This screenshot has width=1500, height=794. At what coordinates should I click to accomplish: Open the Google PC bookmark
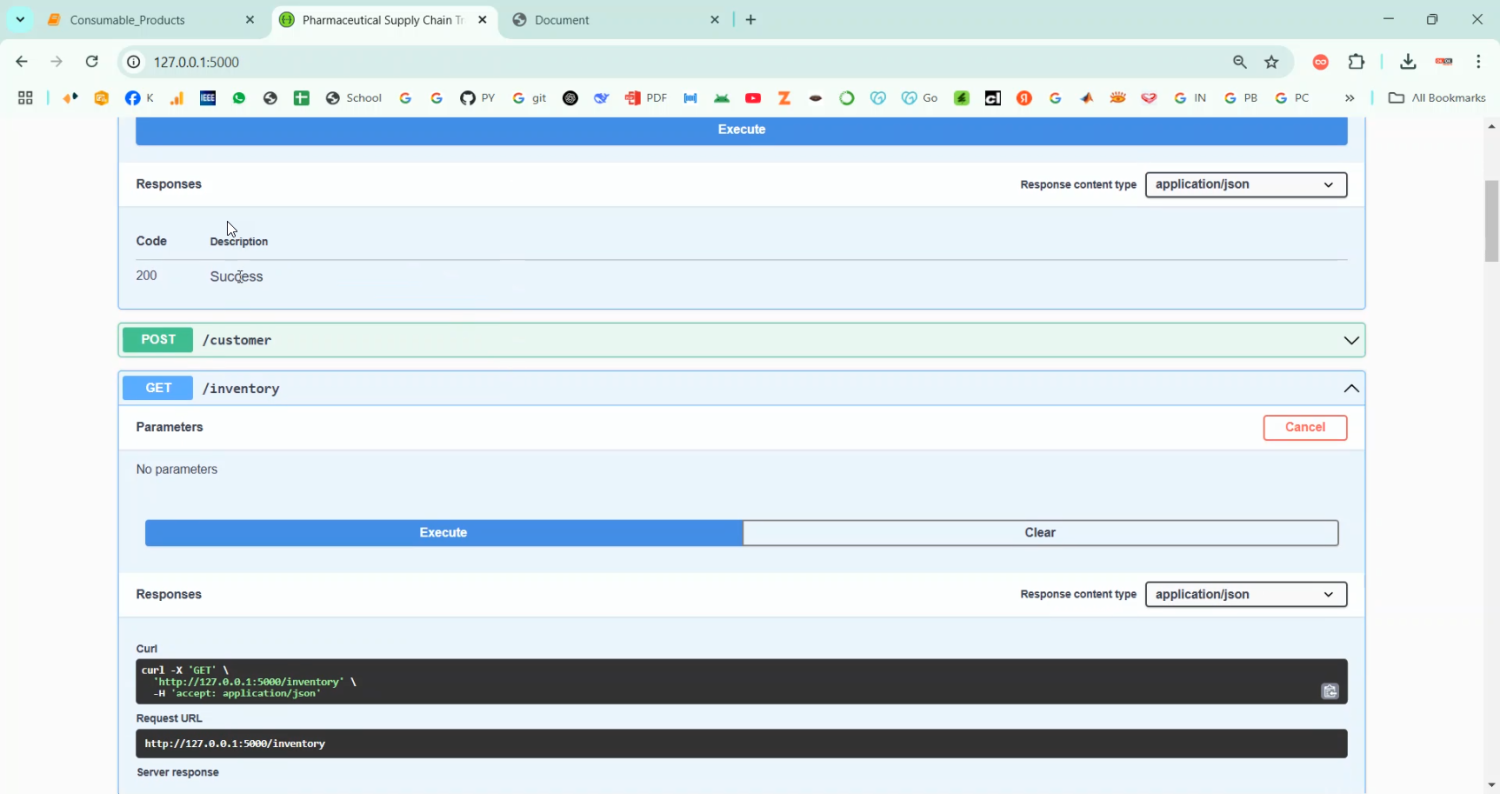pyautogui.click(x=1293, y=98)
